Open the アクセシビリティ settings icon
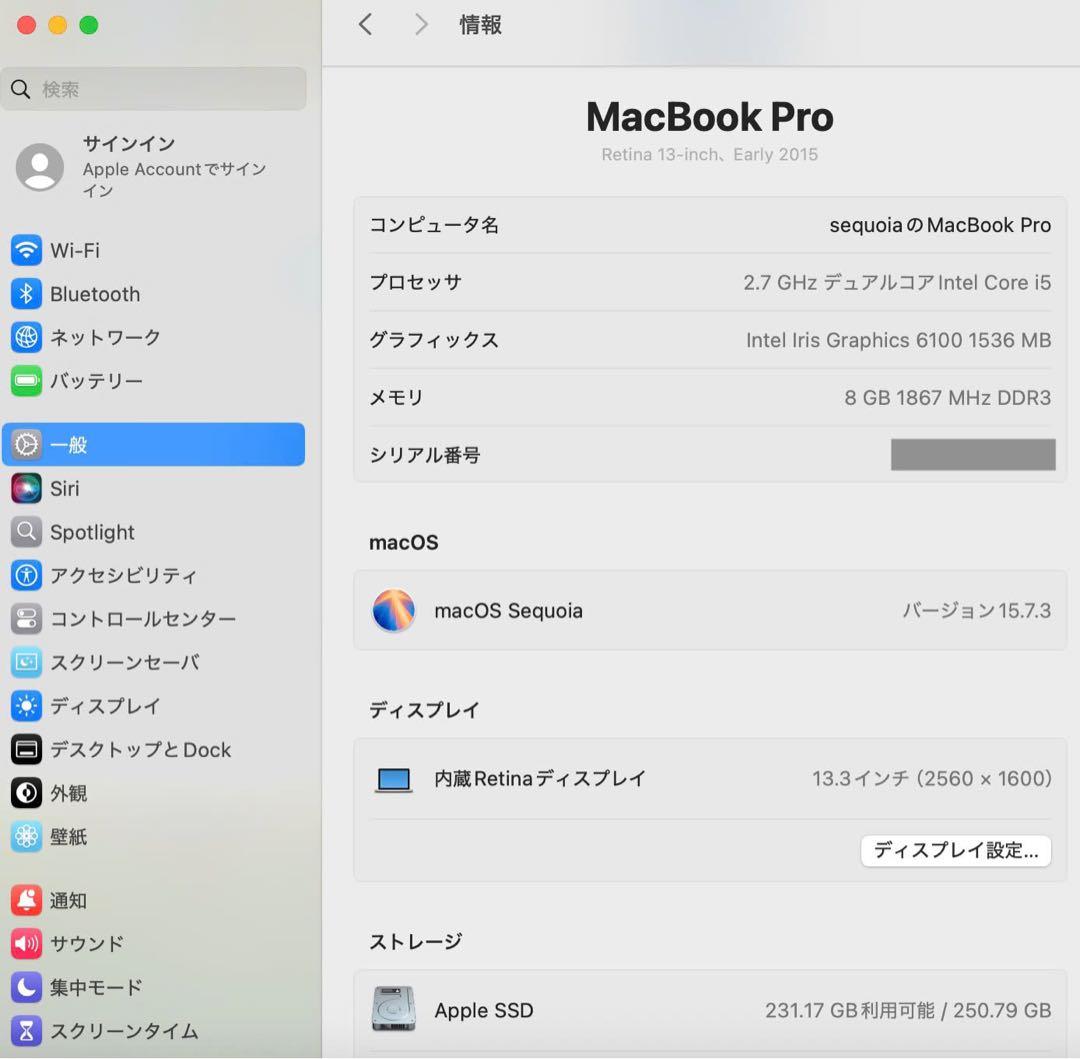 (26, 575)
